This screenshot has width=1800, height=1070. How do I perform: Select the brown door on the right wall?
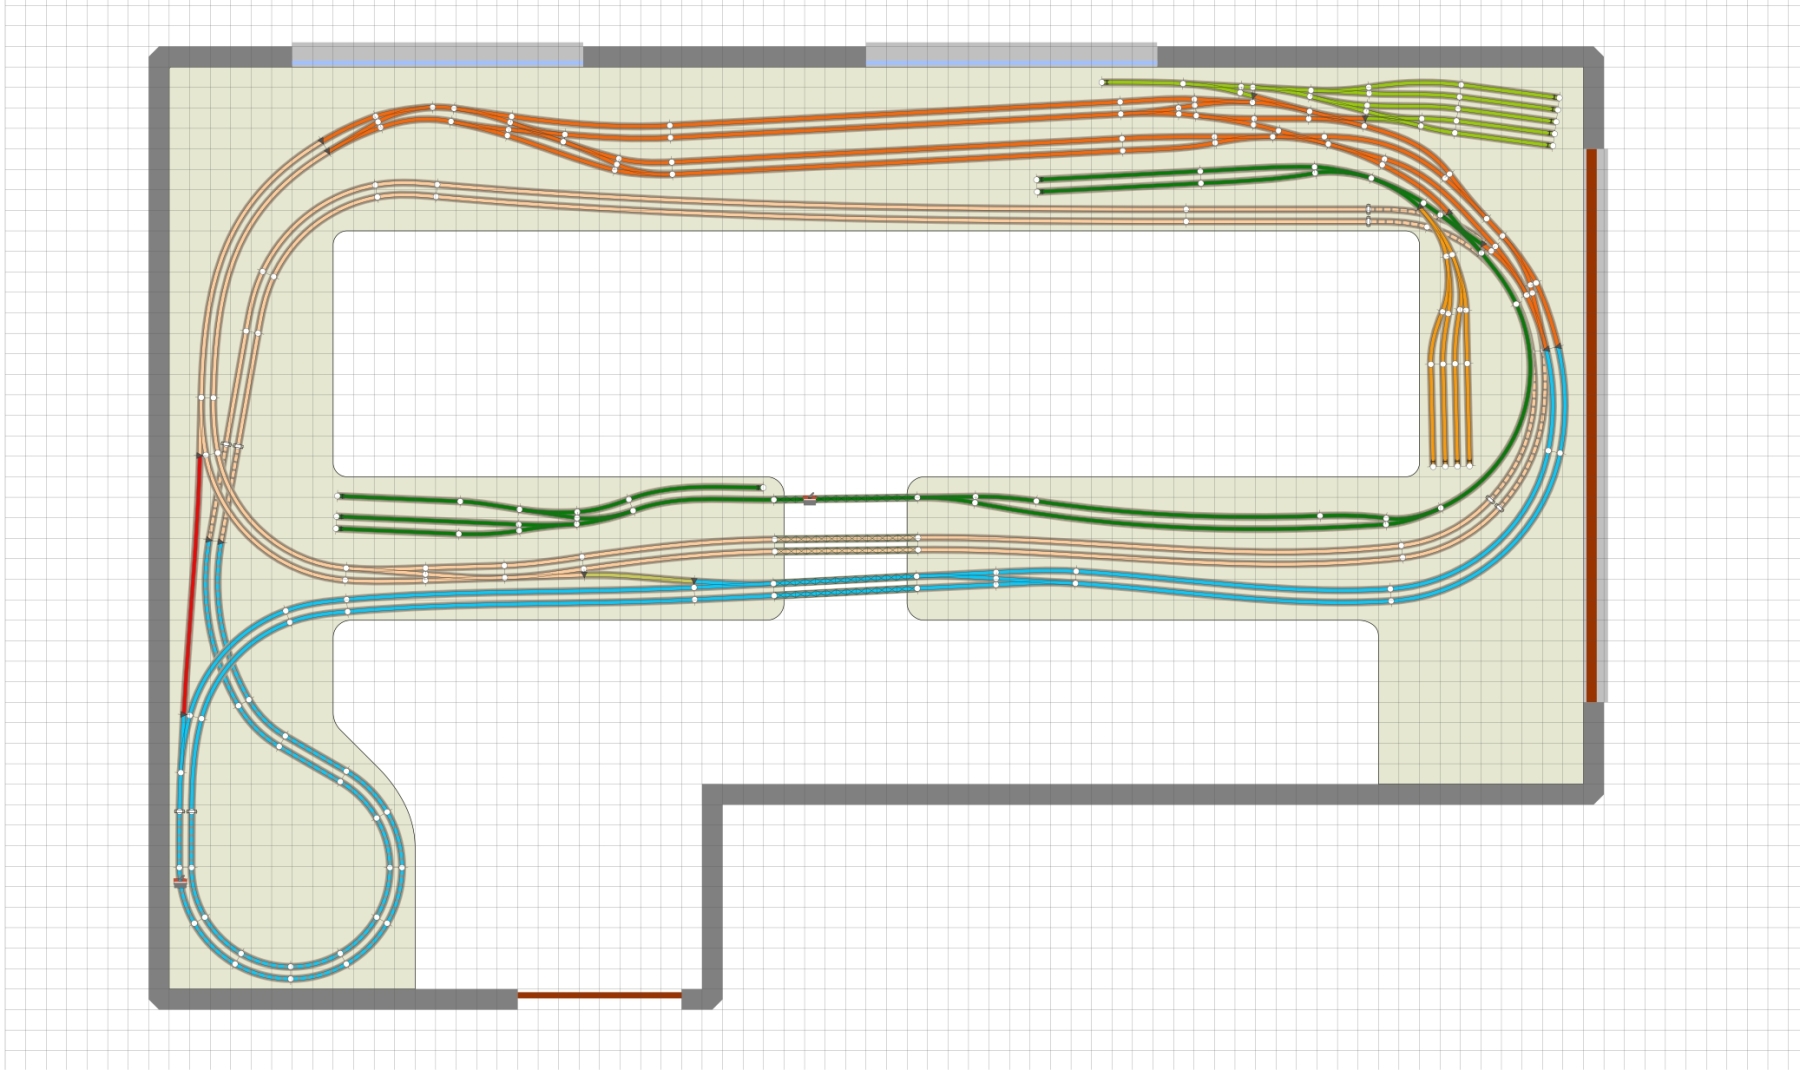(x=1591, y=426)
